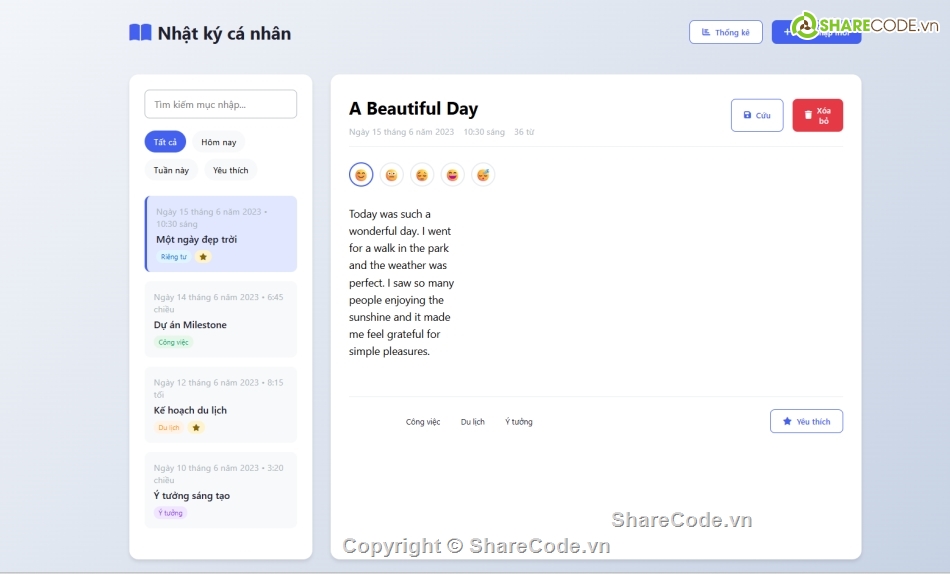Save the entry with the Cứu button
Image resolution: width=950 pixels, height=574 pixels.
click(x=757, y=115)
